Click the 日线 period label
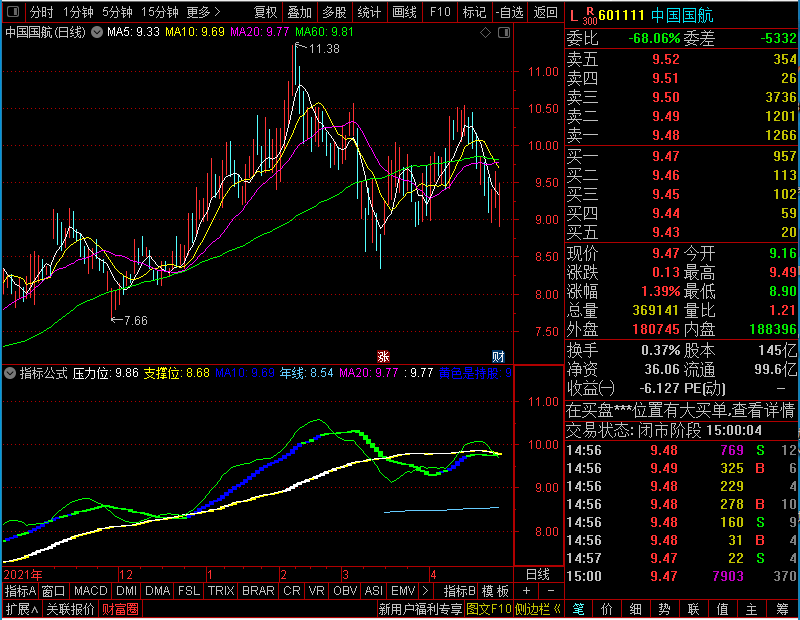 pyautogui.click(x=538, y=575)
